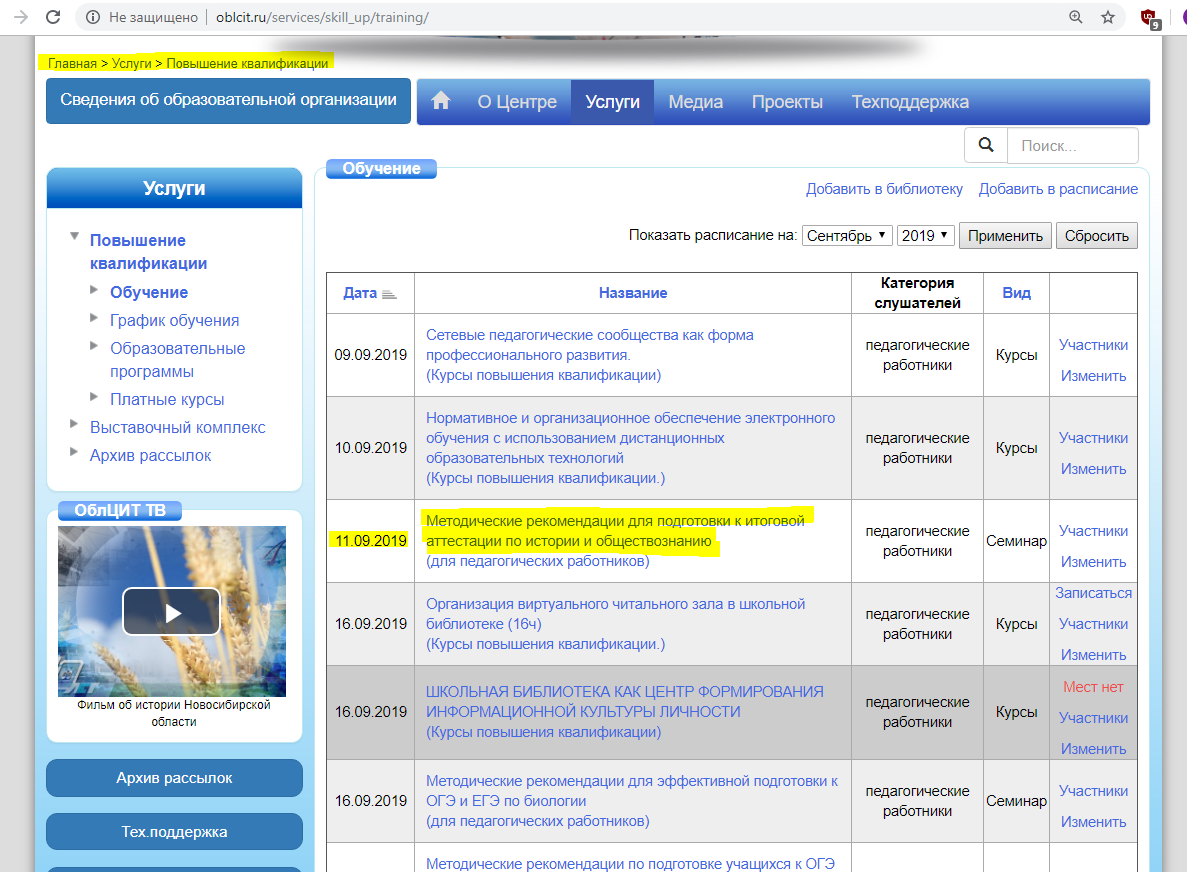The height and width of the screenshot is (872, 1187).
Task: Click the Записаться link for the virtual reading room course
Action: pyautogui.click(x=1093, y=593)
